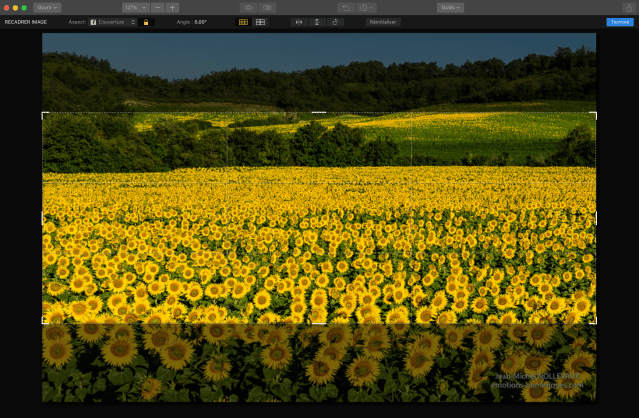Screen dimensions: 639x418
Task: Open the Ouvrir dropdown menu
Action: [47, 7]
